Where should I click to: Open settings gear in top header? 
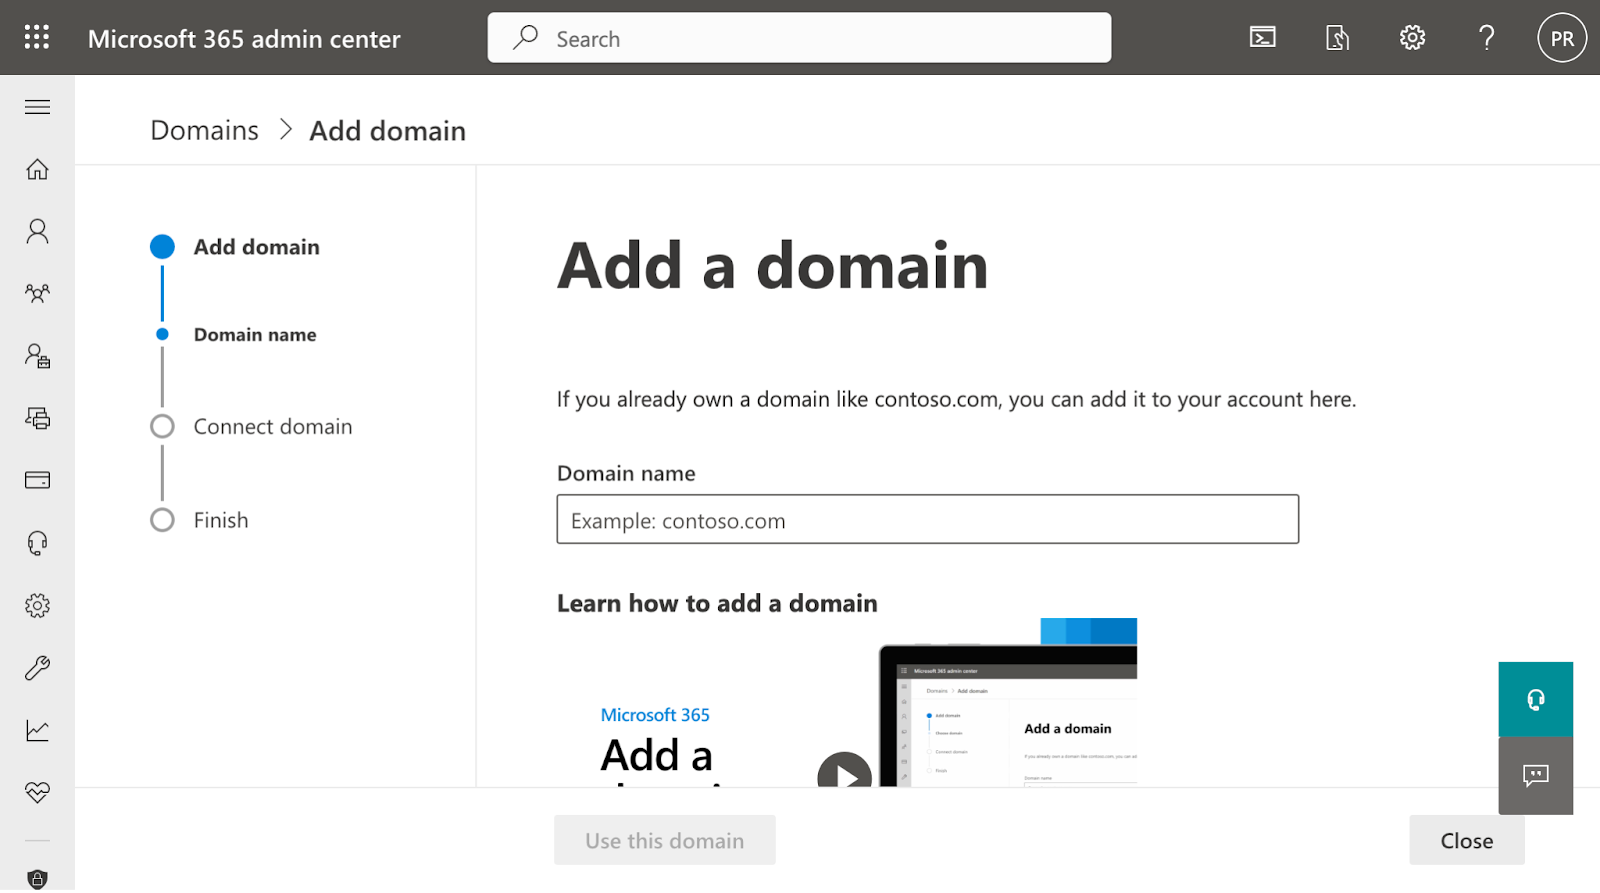click(x=1412, y=38)
